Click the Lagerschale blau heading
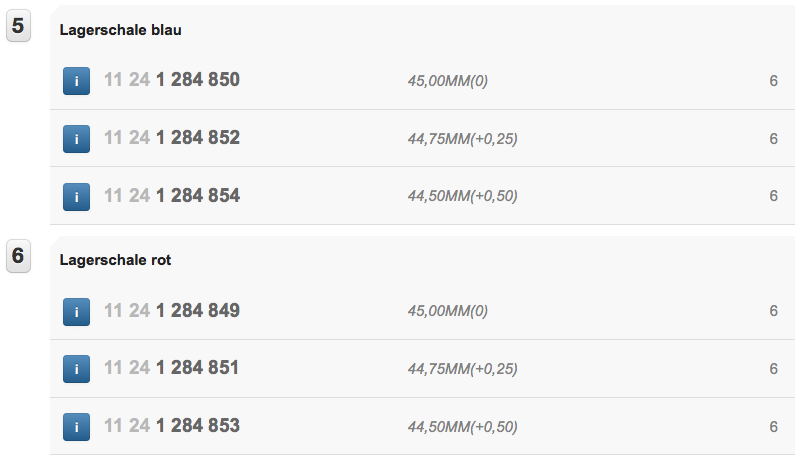This screenshot has width=795, height=462. point(120,30)
